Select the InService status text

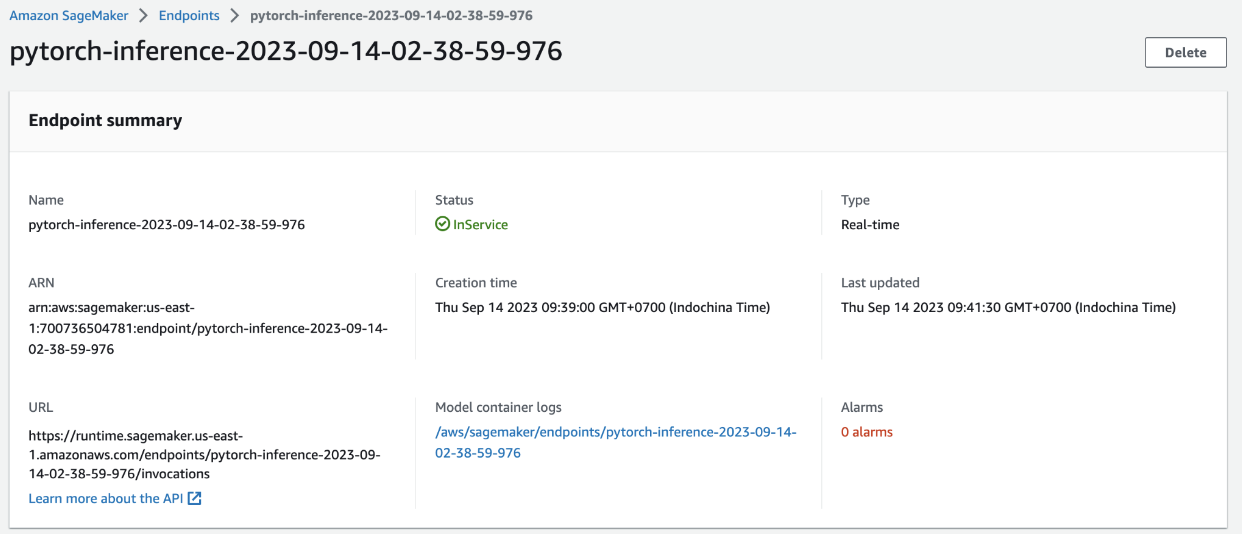click(x=480, y=225)
